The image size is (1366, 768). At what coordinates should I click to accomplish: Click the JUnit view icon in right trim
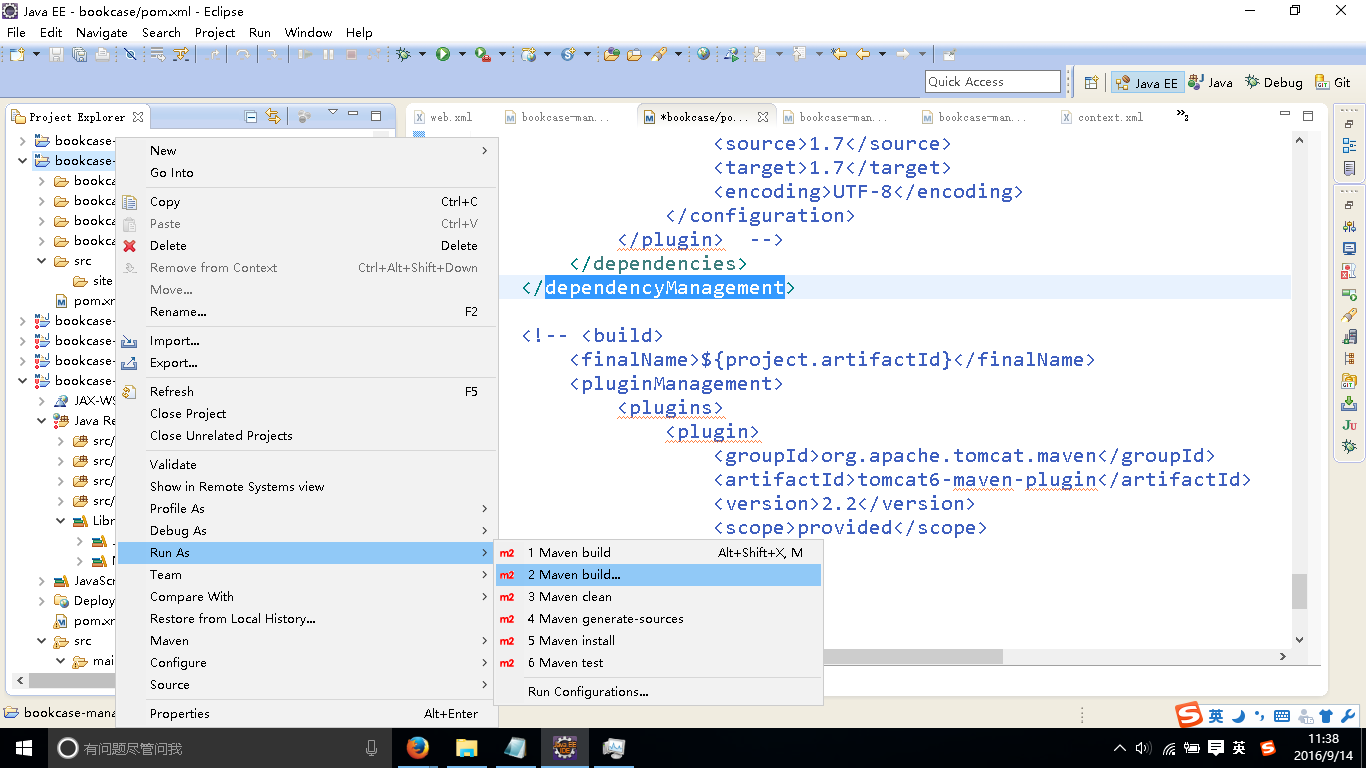click(x=1349, y=425)
